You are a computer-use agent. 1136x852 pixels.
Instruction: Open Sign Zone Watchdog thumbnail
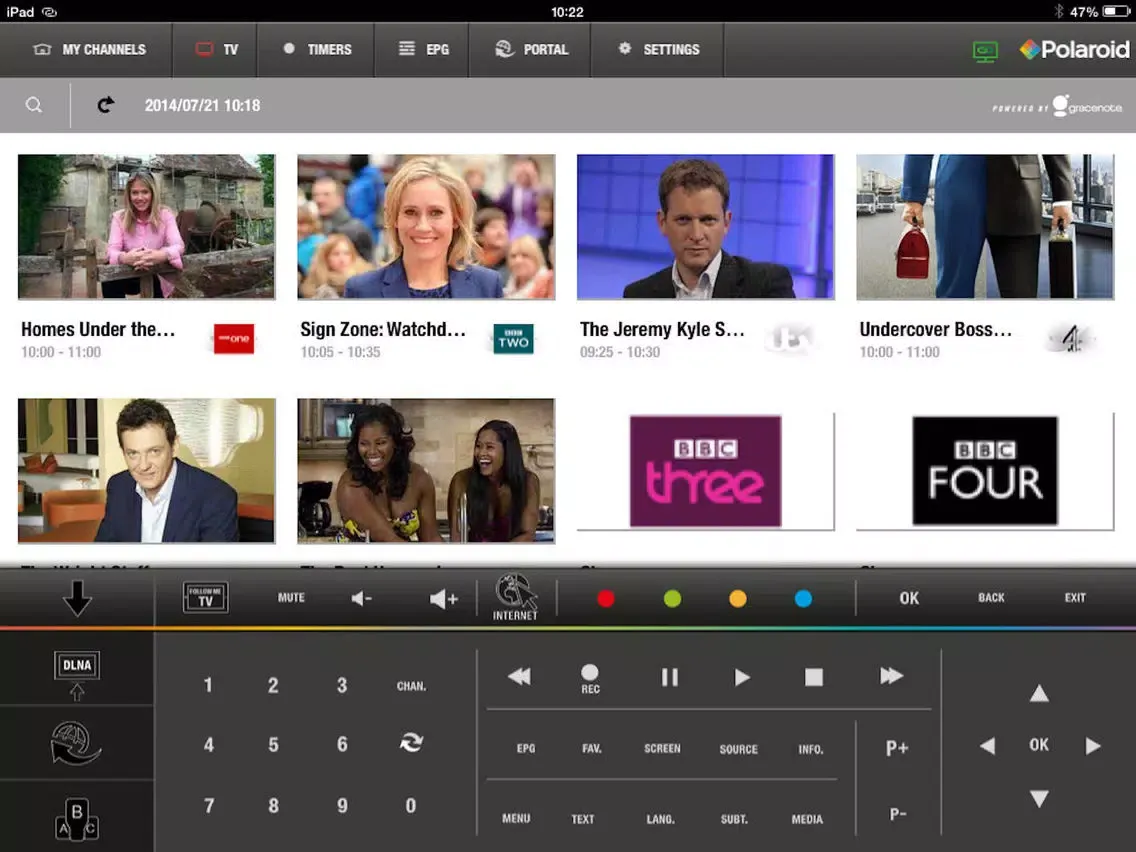point(426,226)
